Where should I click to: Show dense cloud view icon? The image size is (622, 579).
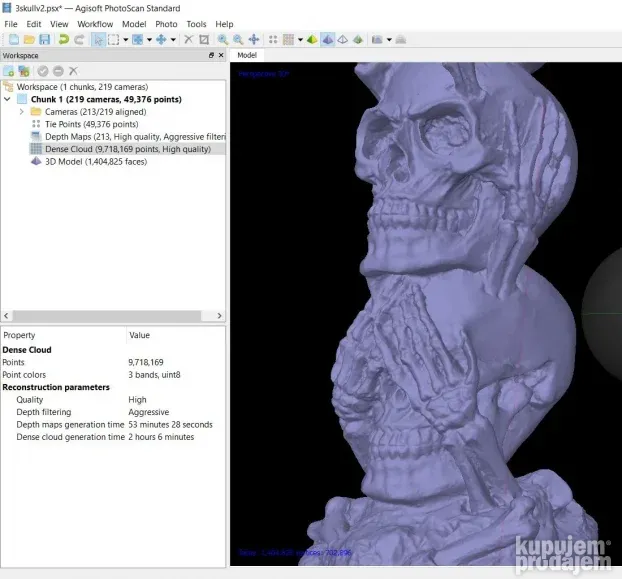[x=288, y=40]
